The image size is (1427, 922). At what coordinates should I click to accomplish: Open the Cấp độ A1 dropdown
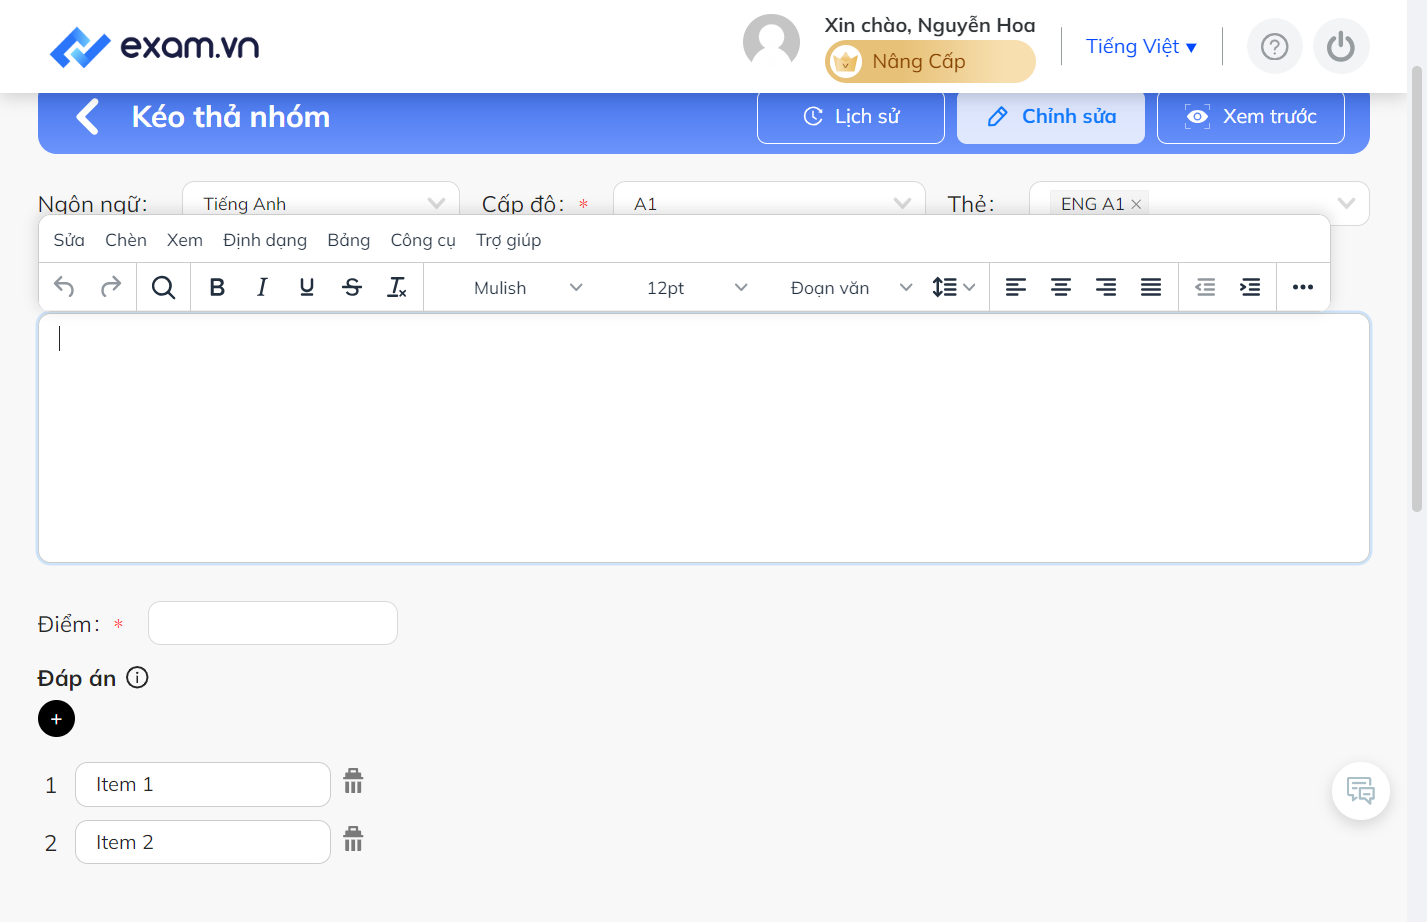pos(769,203)
